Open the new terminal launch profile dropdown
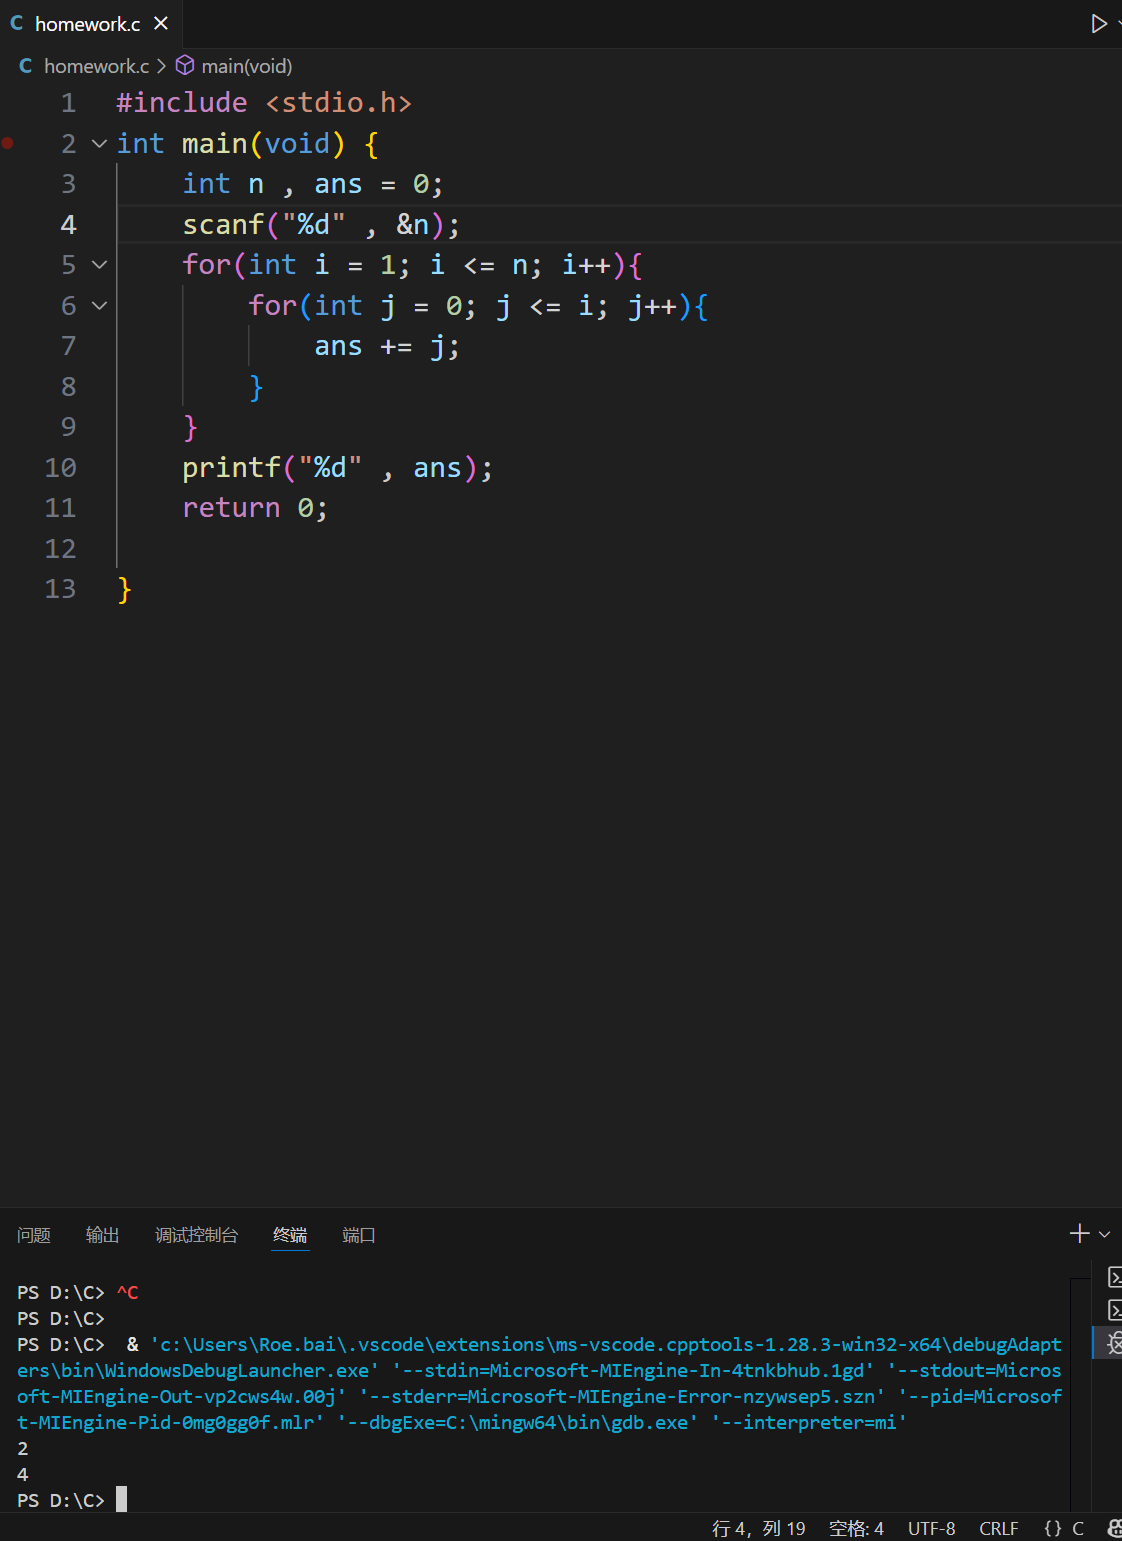Viewport: 1122px width, 1541px height. [x=1105, y=1234]
